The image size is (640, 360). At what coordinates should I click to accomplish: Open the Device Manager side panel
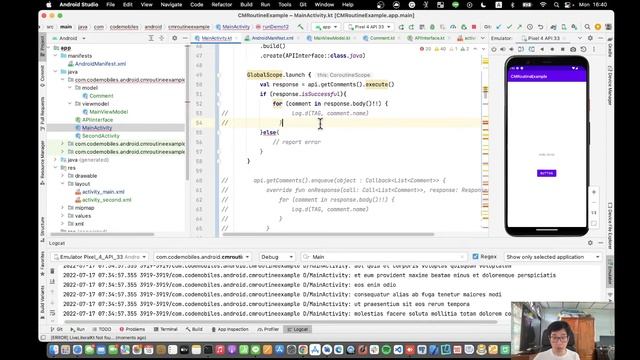click(x=609, y=86)
